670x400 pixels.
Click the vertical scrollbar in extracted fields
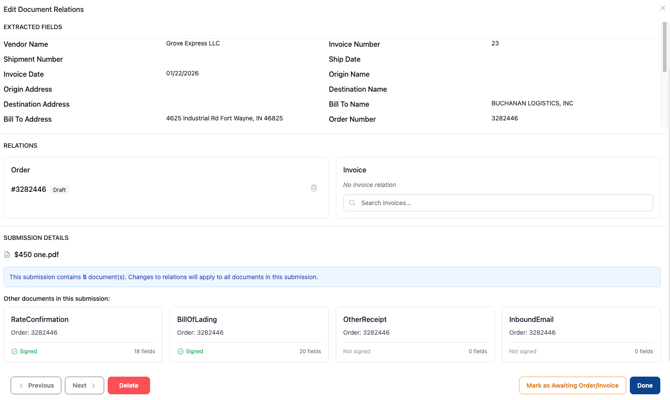(x=664, y=48)
